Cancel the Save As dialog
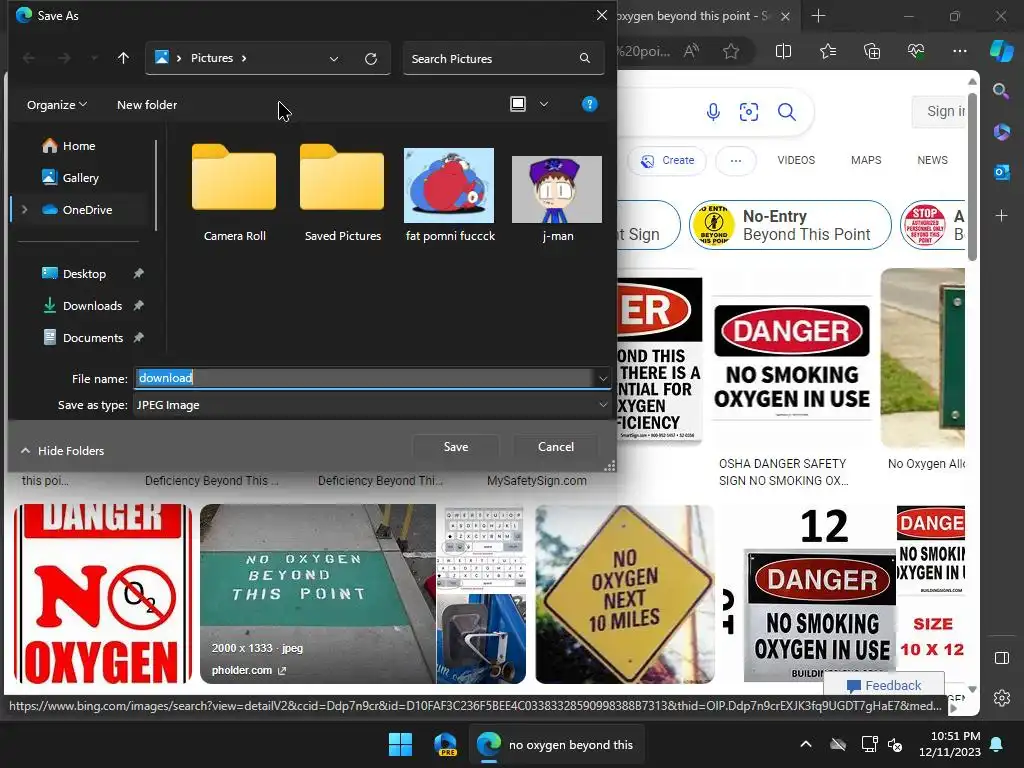The width and height of the screenshot is (1024, 768). click(x=556, y=447)
